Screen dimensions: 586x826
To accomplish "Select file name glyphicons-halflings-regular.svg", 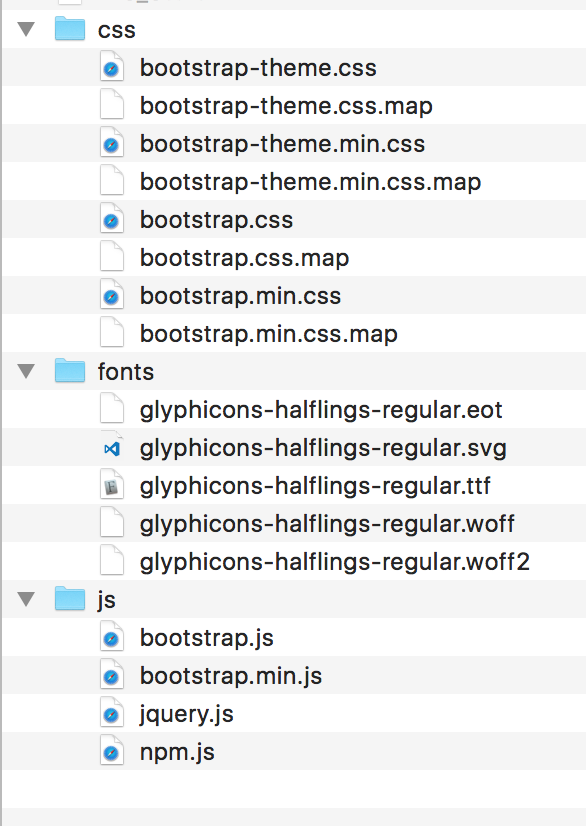I will [323, 448].
